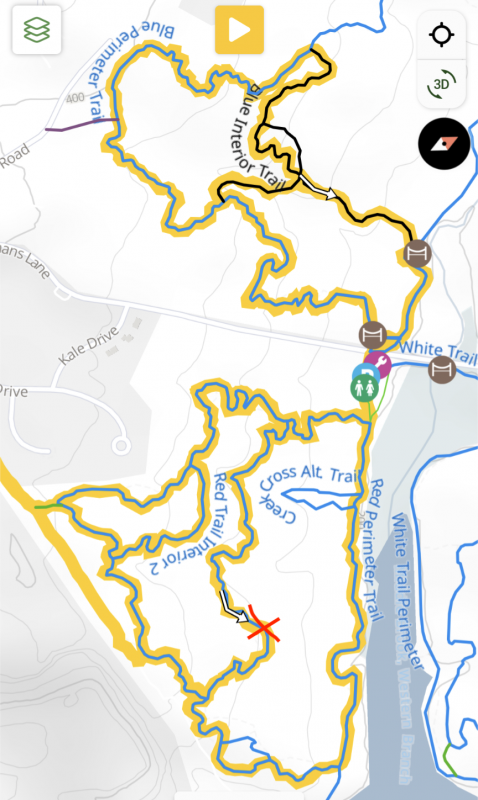Image resolution: width=478 pixels, height=800 pixels.
Task: Start the yellow route playback button
Action: [x=239, y=30]
